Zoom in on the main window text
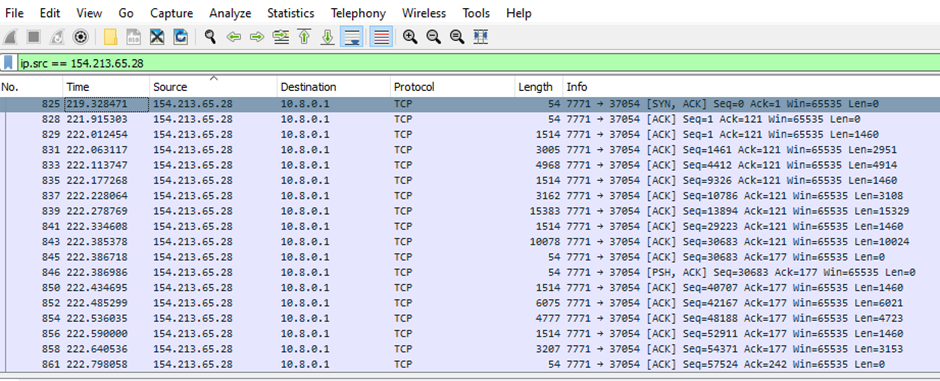 pos(410,37)
